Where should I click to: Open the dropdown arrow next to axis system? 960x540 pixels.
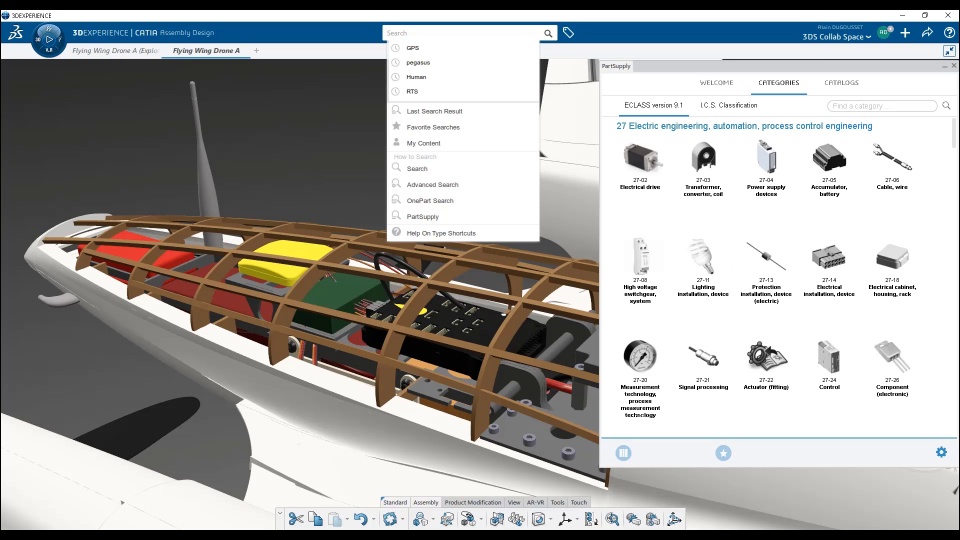(577, 520)
